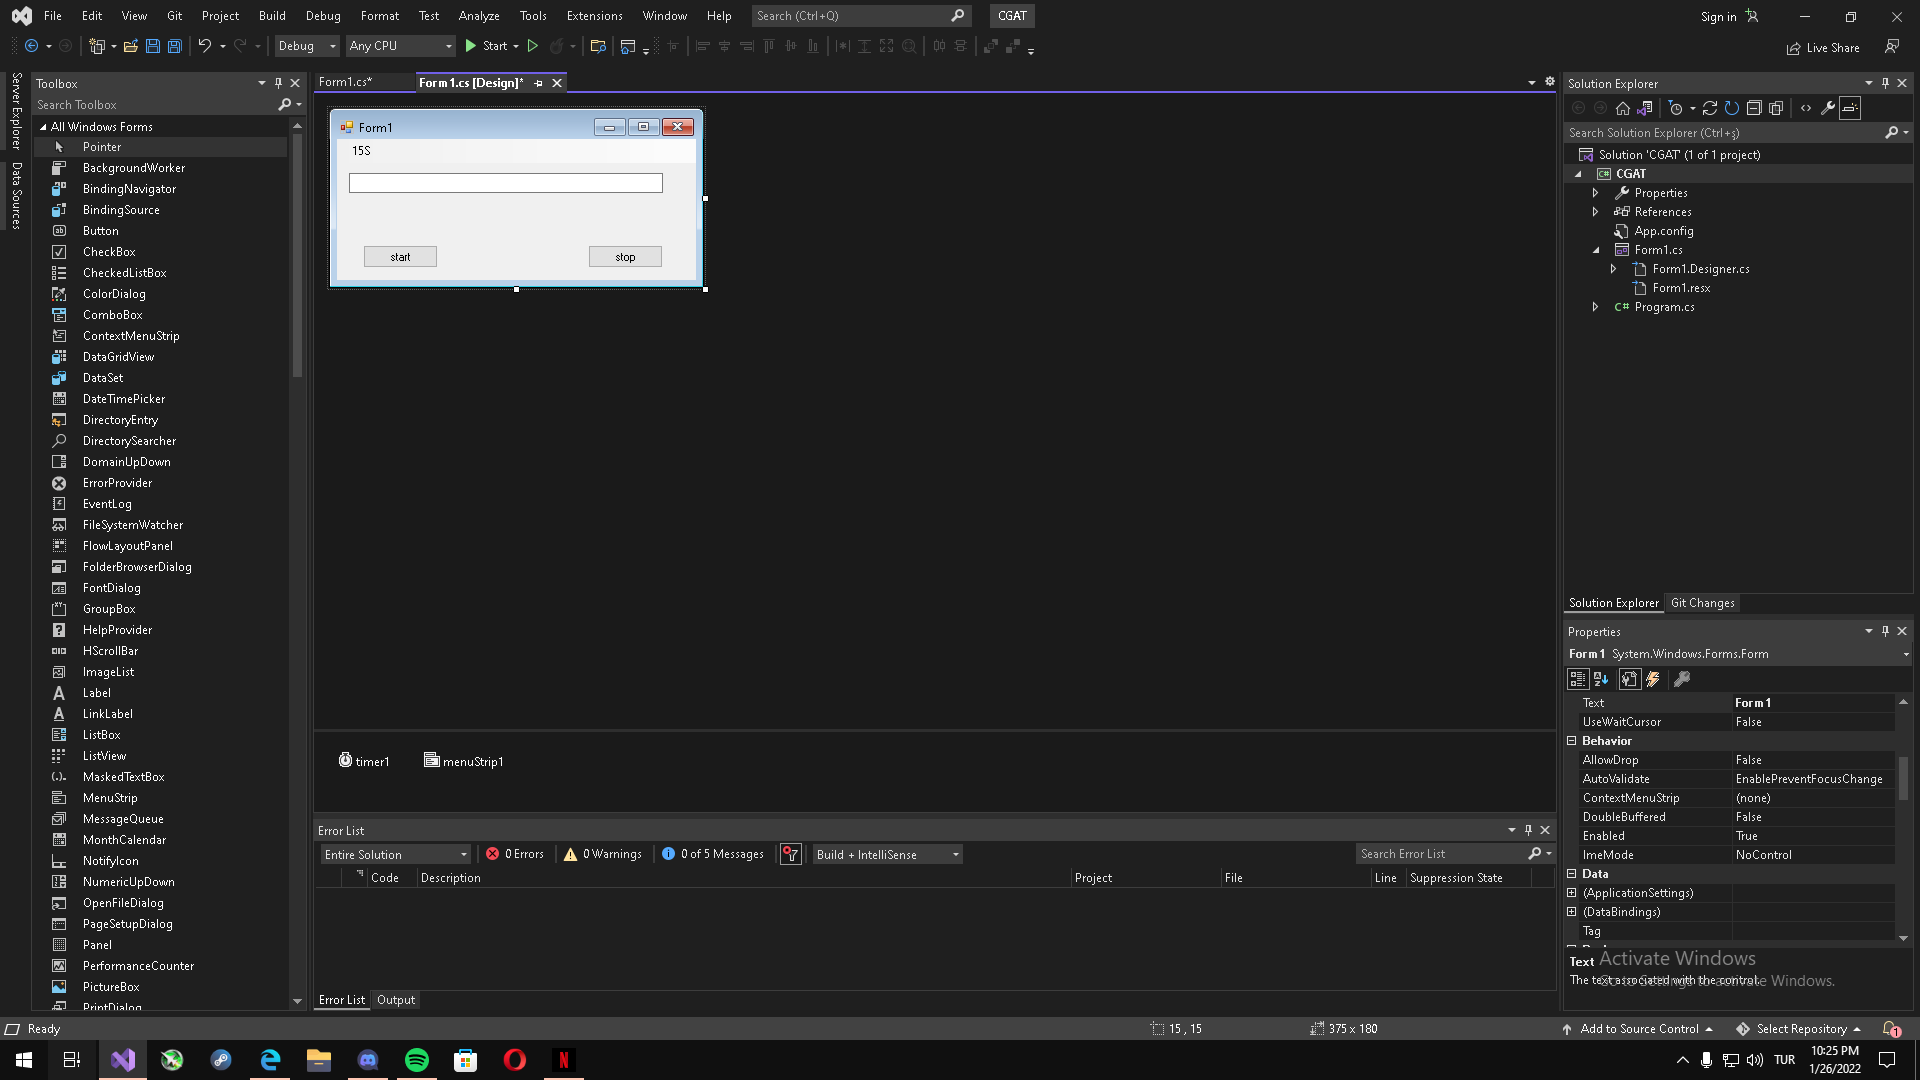The height and width of the screenshot is (1080, 1920).
Task: Select timer1 component in designer tray
Action: click(364, 761)
